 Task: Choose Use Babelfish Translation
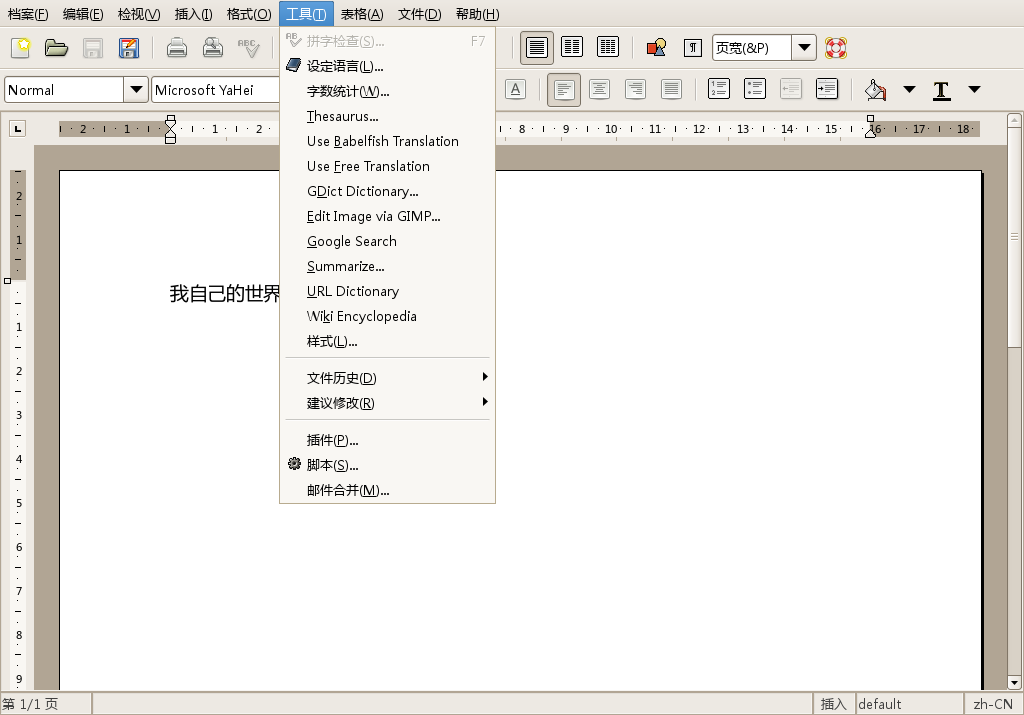click(387, 141)
